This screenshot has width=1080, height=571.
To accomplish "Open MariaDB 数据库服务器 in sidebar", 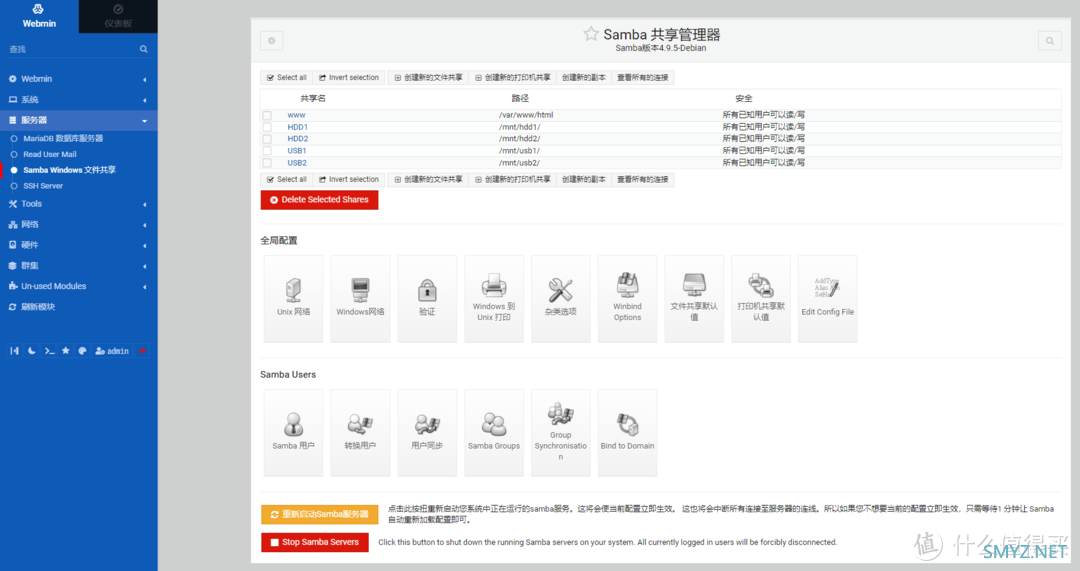I will click(x=63, y=138).
